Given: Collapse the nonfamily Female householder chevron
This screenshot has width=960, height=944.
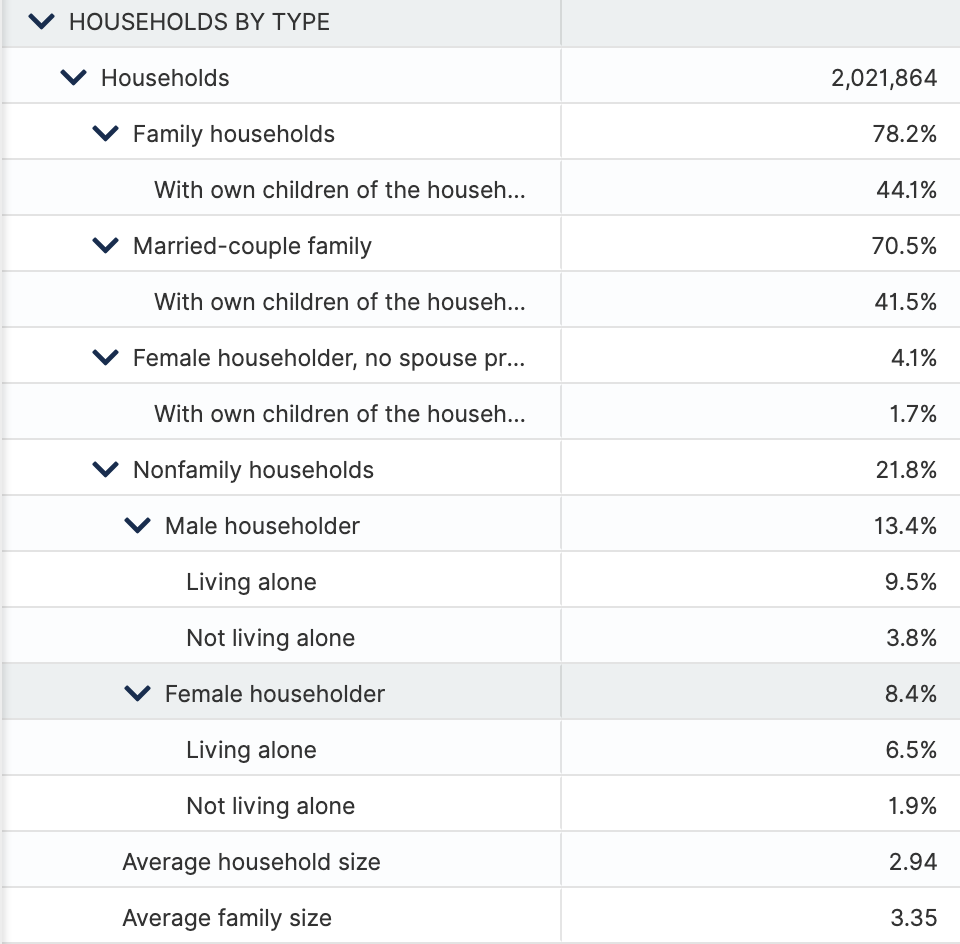Looking at the screenshot, I should pyautogui.click(x=137, y=694).
